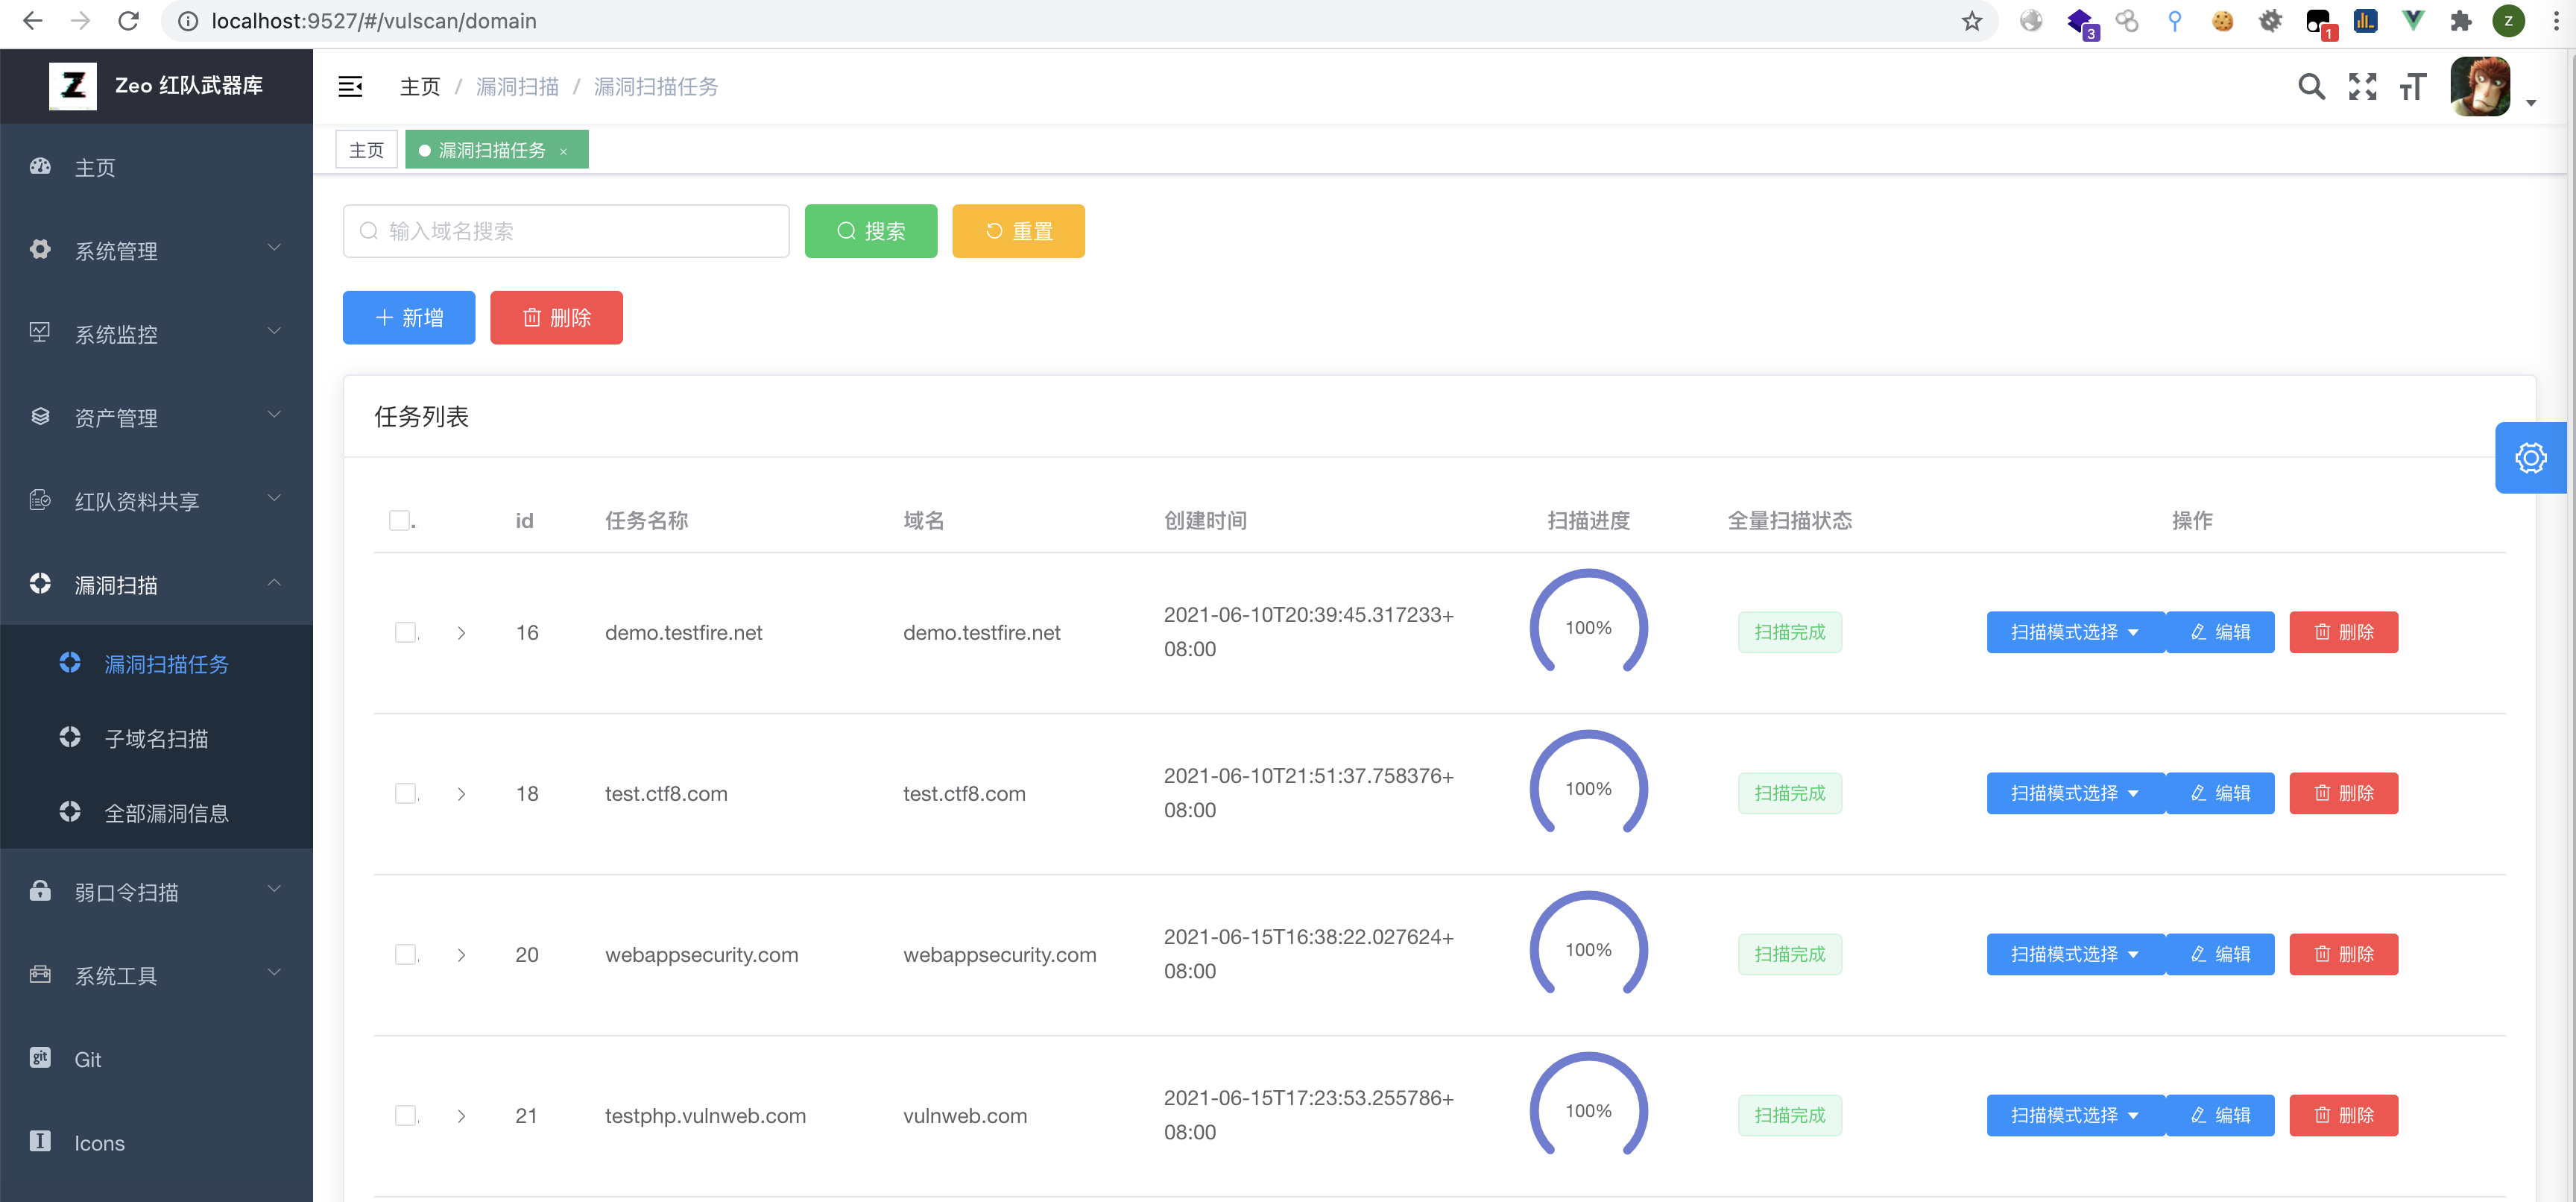Image resolution: width=2576 pixels, height=1202 pixels.
Task: Click the 100% progress circle for id 21
Action: (1588, 1110)
